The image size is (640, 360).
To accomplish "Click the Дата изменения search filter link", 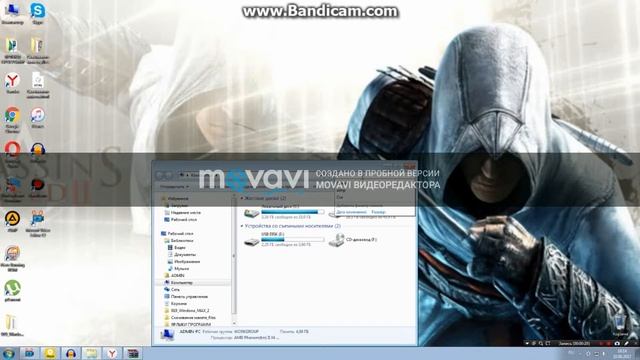I will [x=351, y=212].
